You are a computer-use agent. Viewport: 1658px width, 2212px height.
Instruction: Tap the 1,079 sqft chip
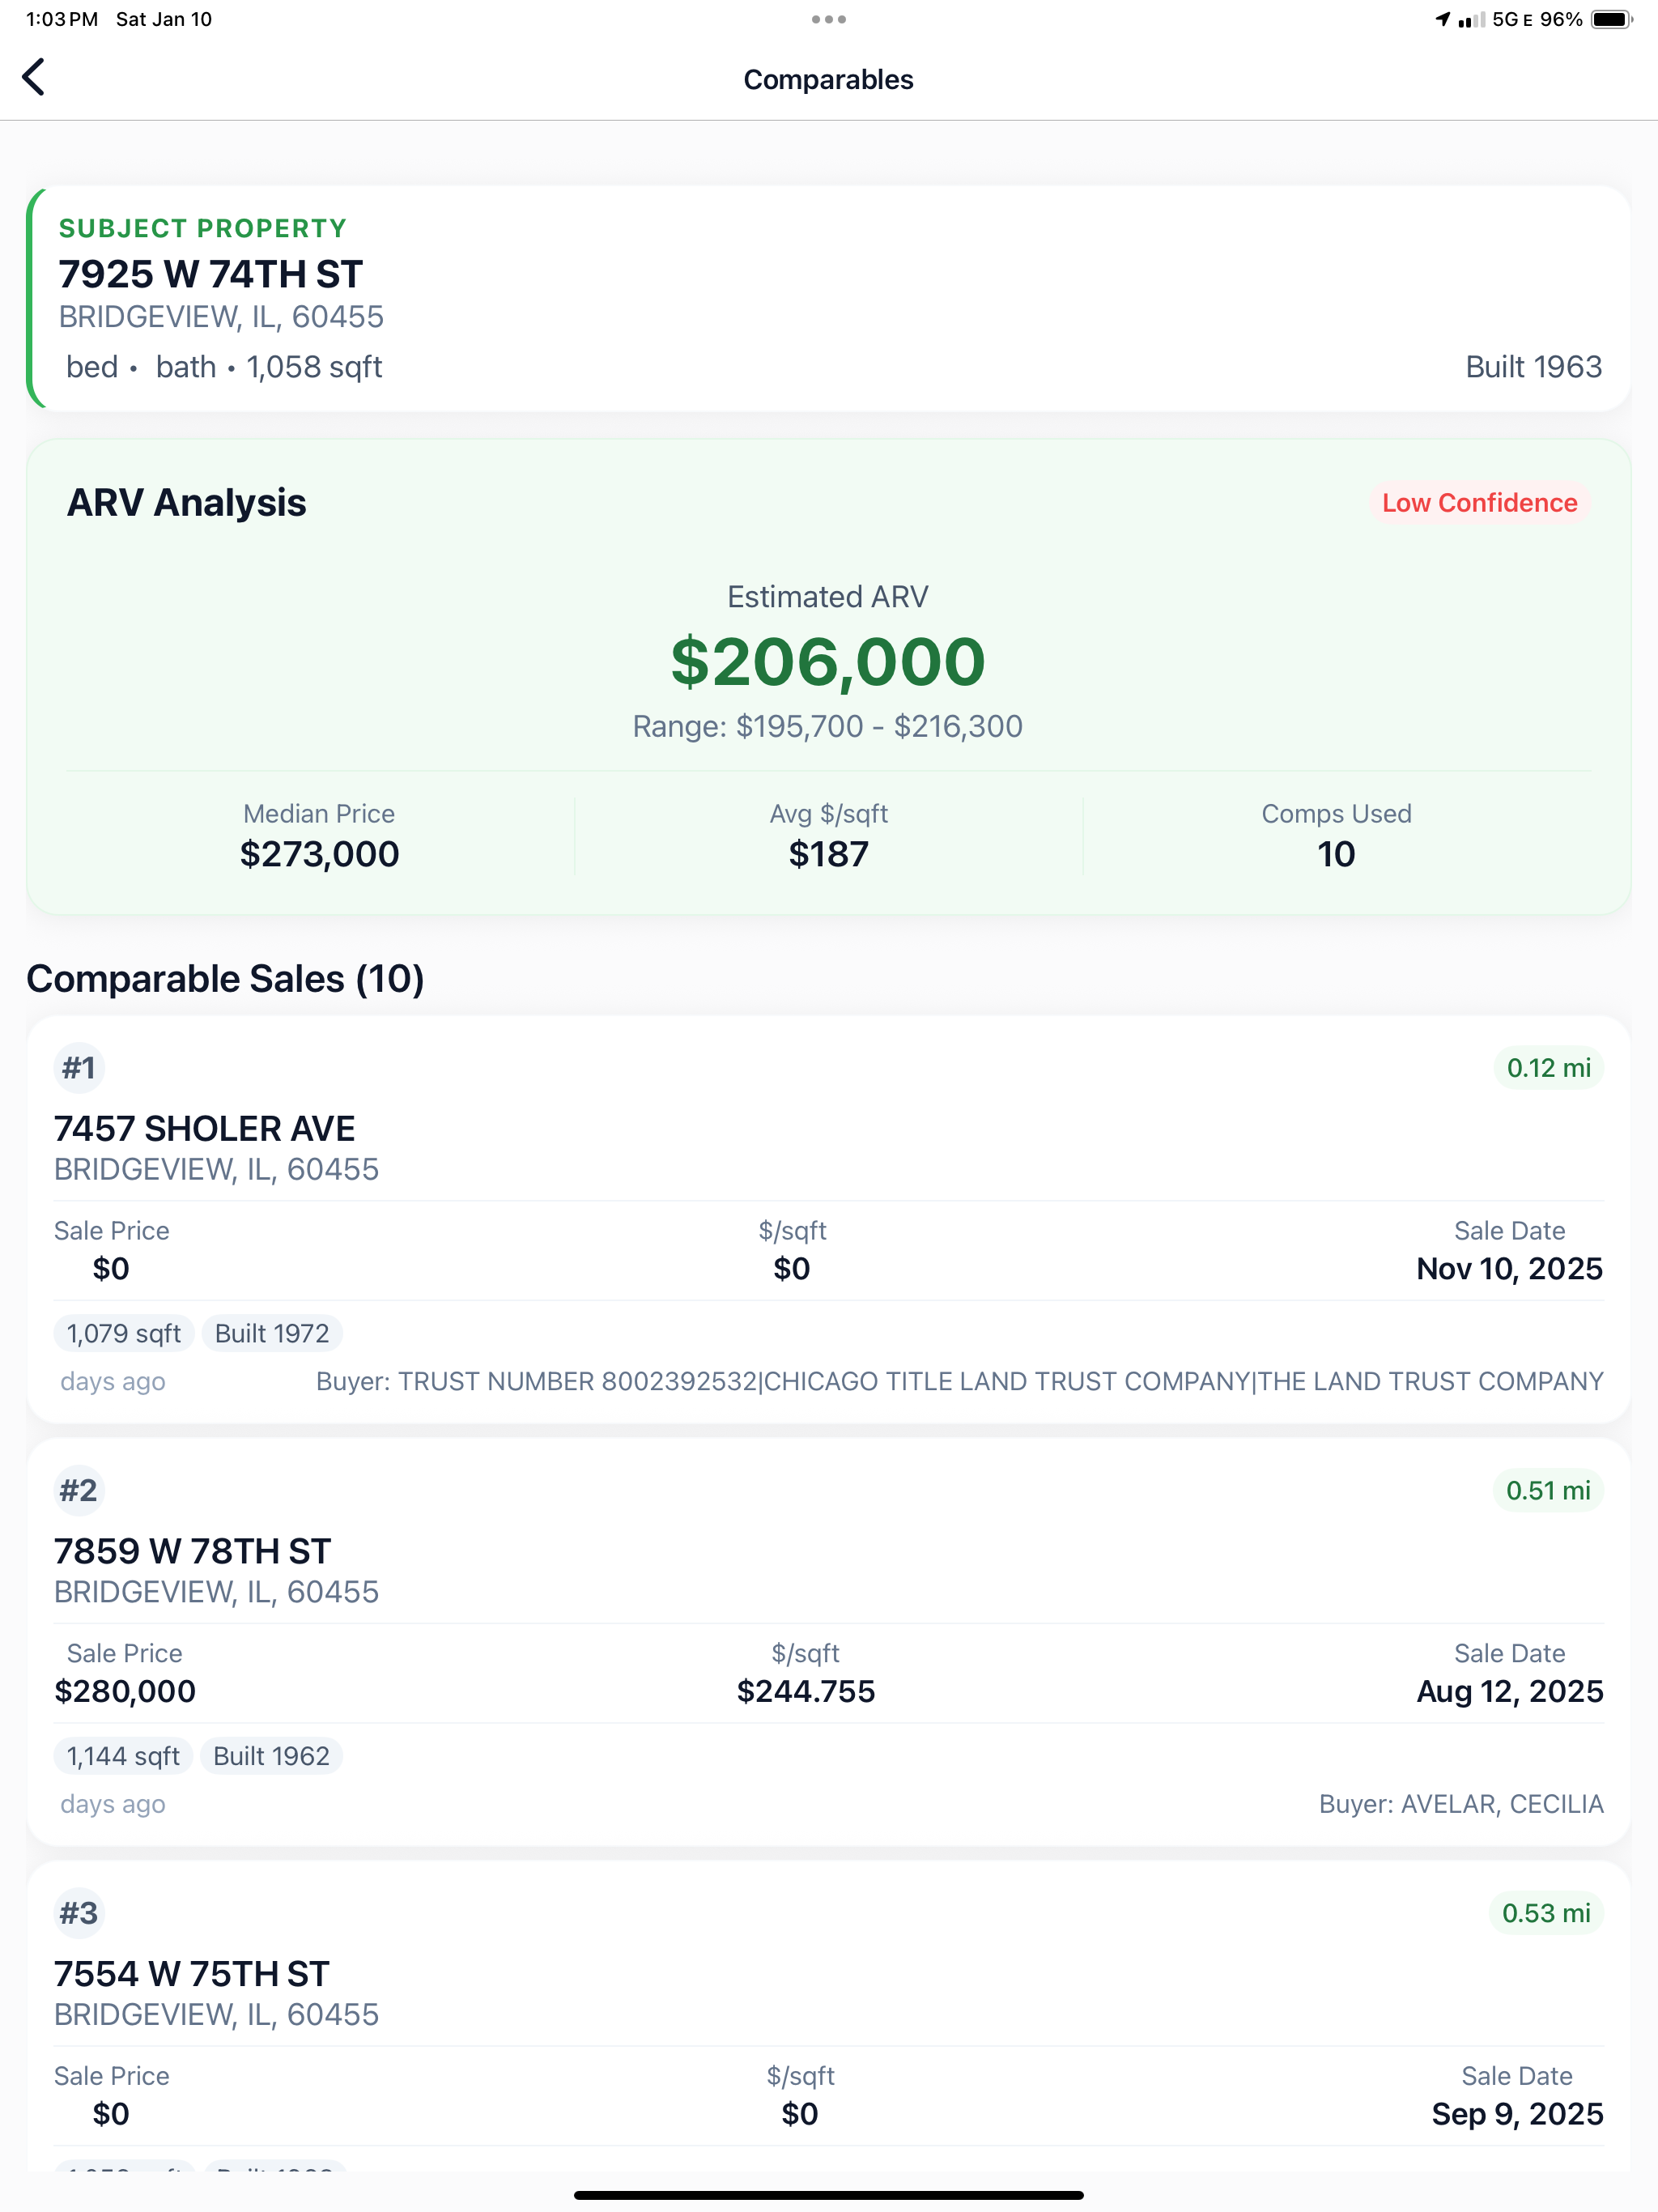click(x=124, y=1333)
